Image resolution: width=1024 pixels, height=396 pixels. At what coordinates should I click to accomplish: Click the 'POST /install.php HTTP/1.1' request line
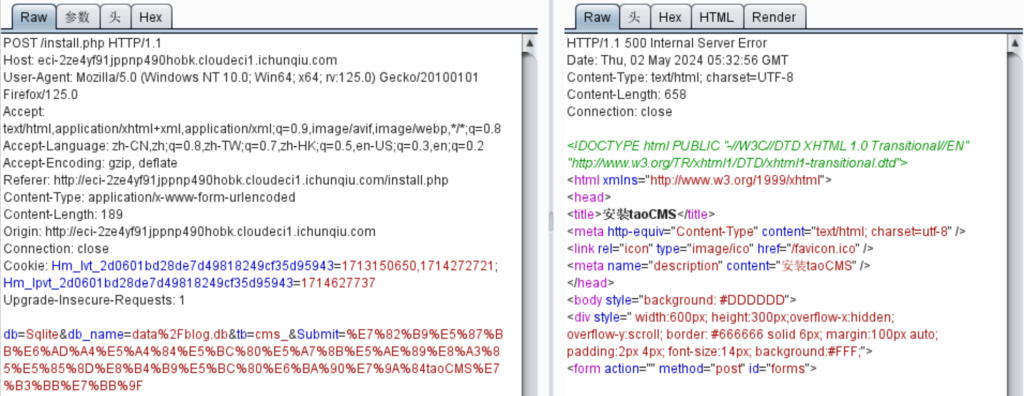pyautogui.click(x=82, y=43)
